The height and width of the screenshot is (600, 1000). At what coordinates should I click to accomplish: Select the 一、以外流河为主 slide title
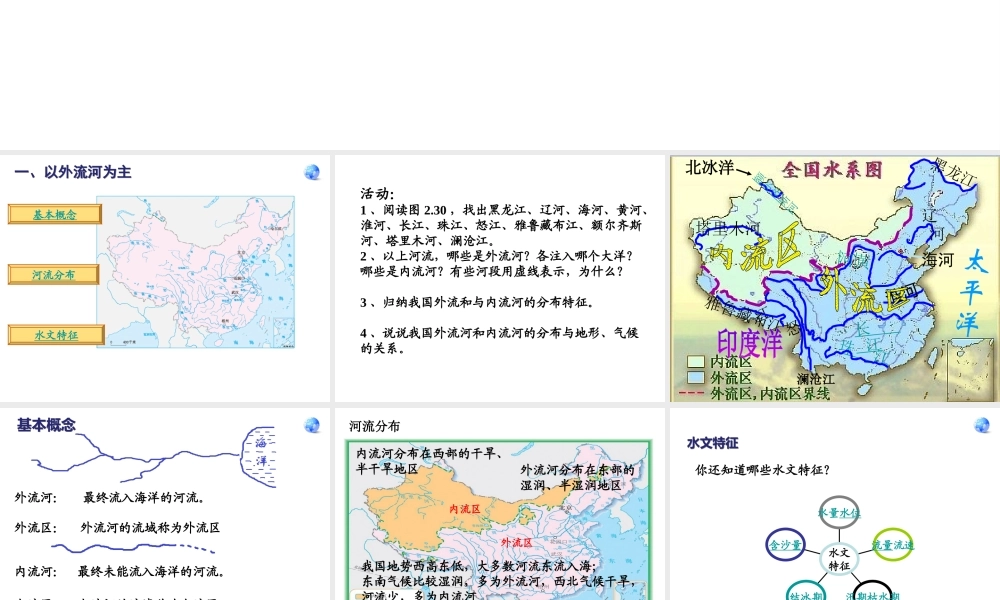tap(73, 172)
